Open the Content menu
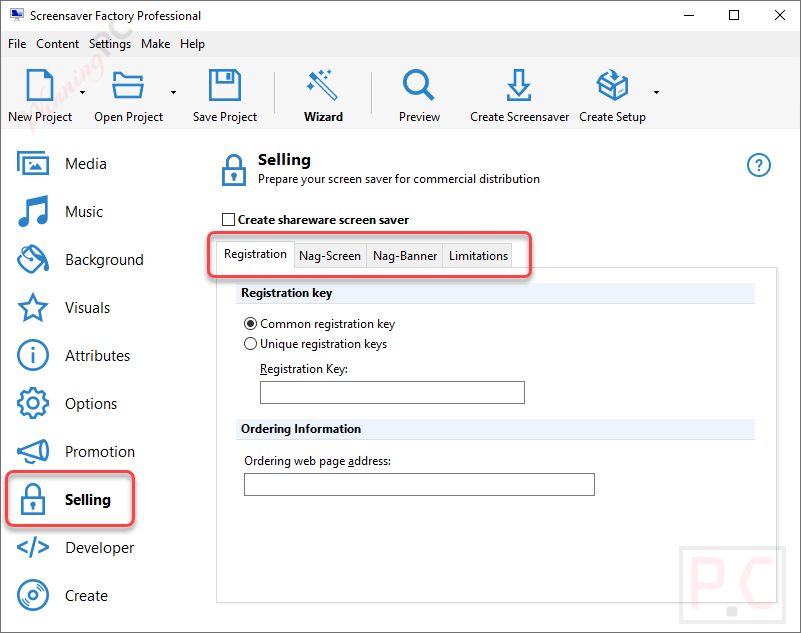This screenshot has height=633, width=801. point(57,44)
